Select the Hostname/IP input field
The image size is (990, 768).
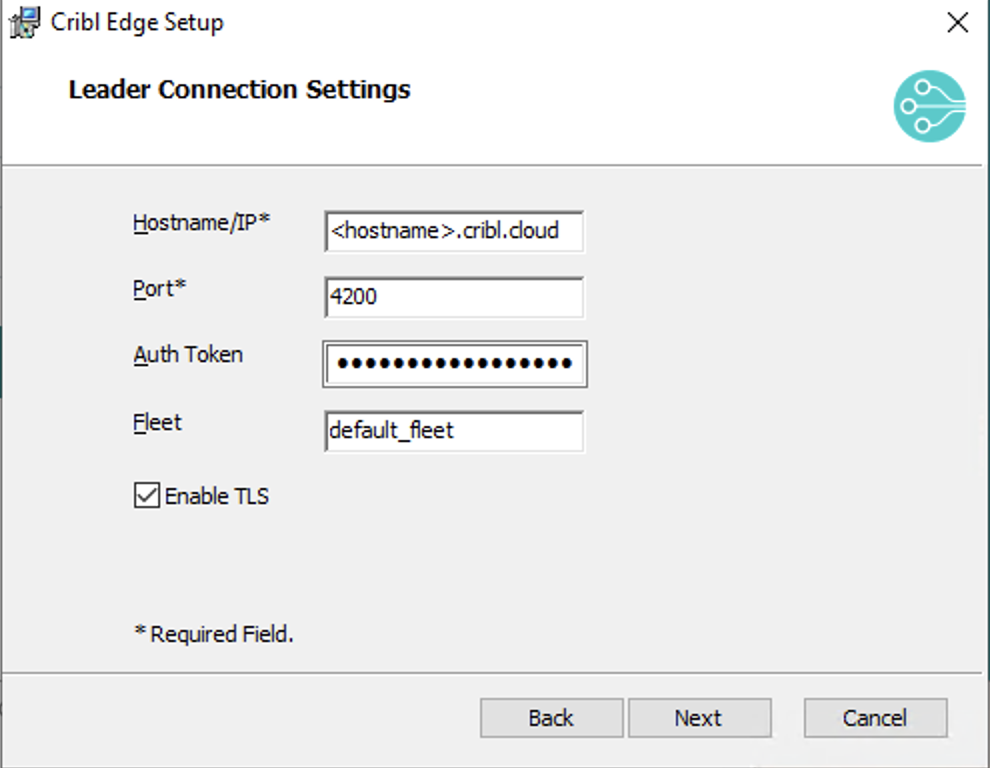455,231
